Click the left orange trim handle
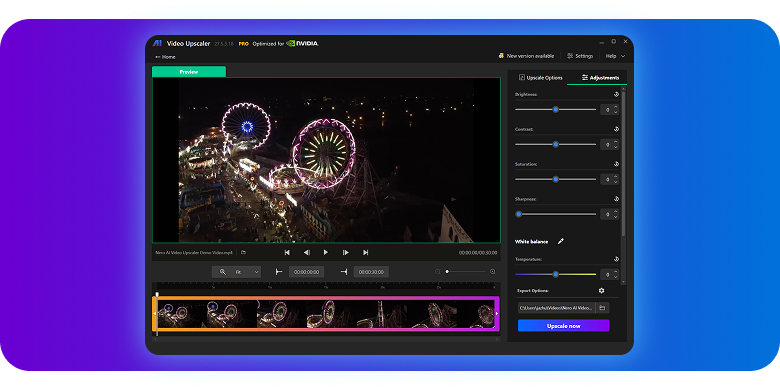The width and height of the screenshot is (780, 390). coord(155,314)
